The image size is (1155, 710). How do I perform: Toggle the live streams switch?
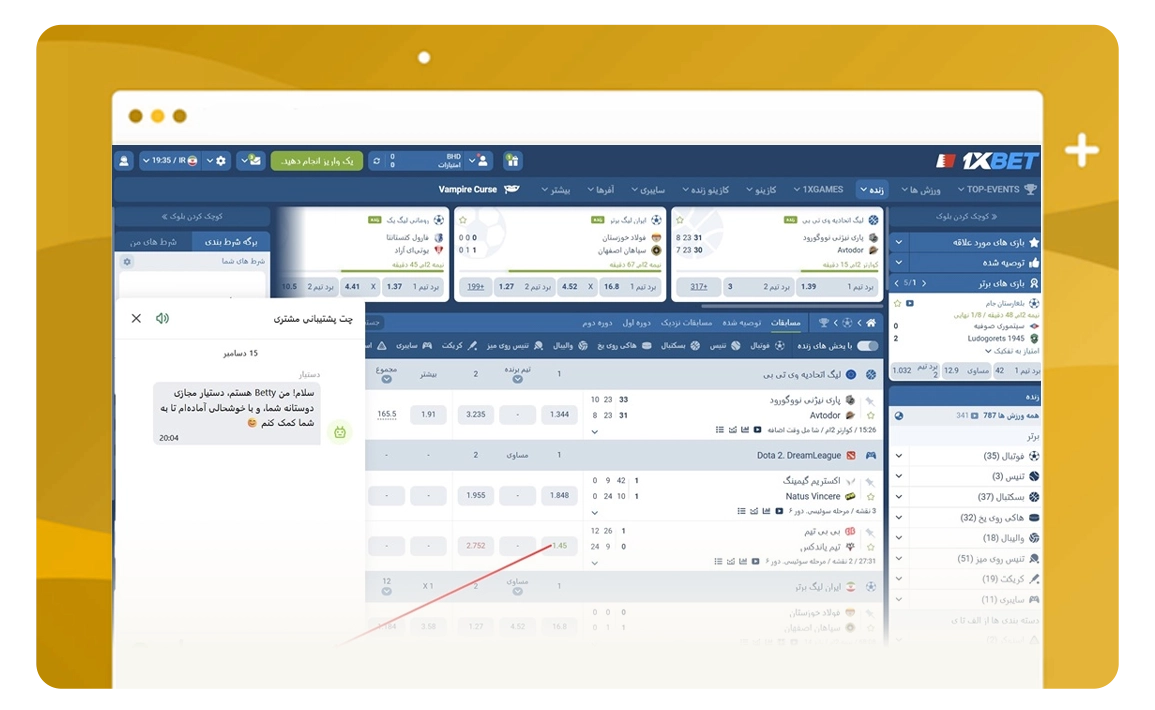click(867, 346)
